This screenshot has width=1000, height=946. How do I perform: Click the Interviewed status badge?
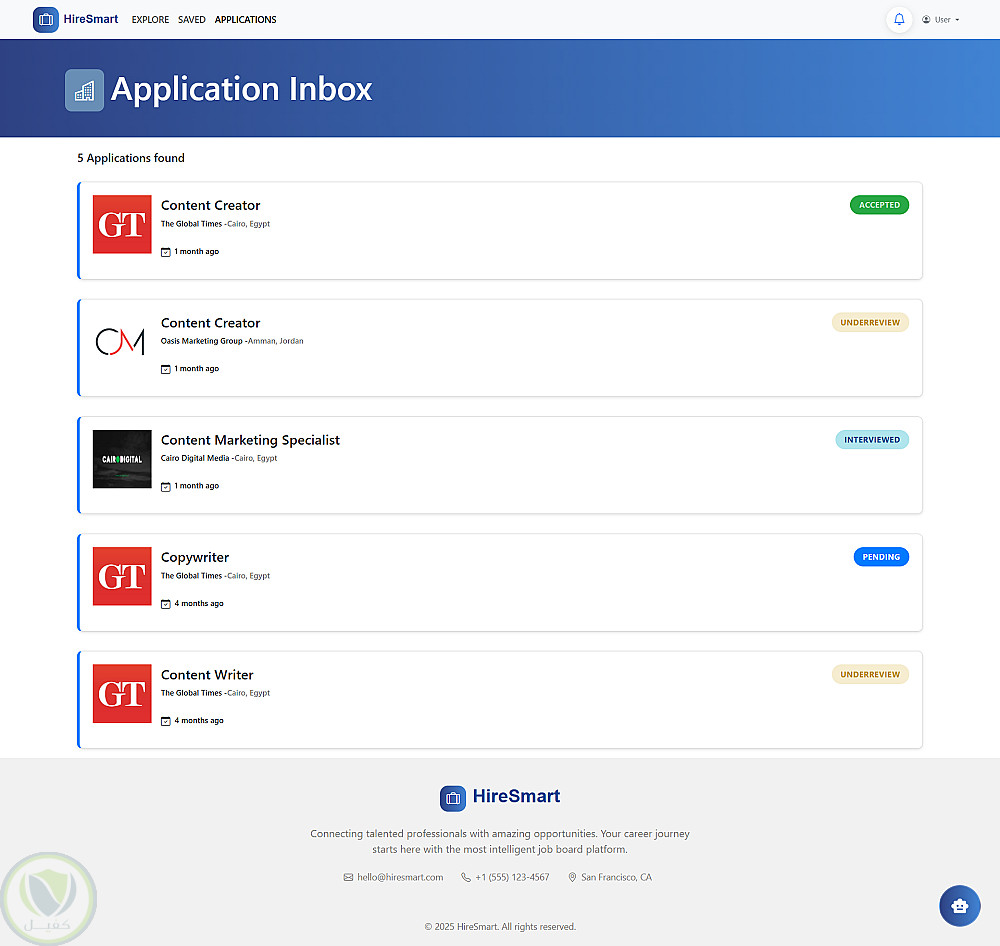tap(872, 440)
